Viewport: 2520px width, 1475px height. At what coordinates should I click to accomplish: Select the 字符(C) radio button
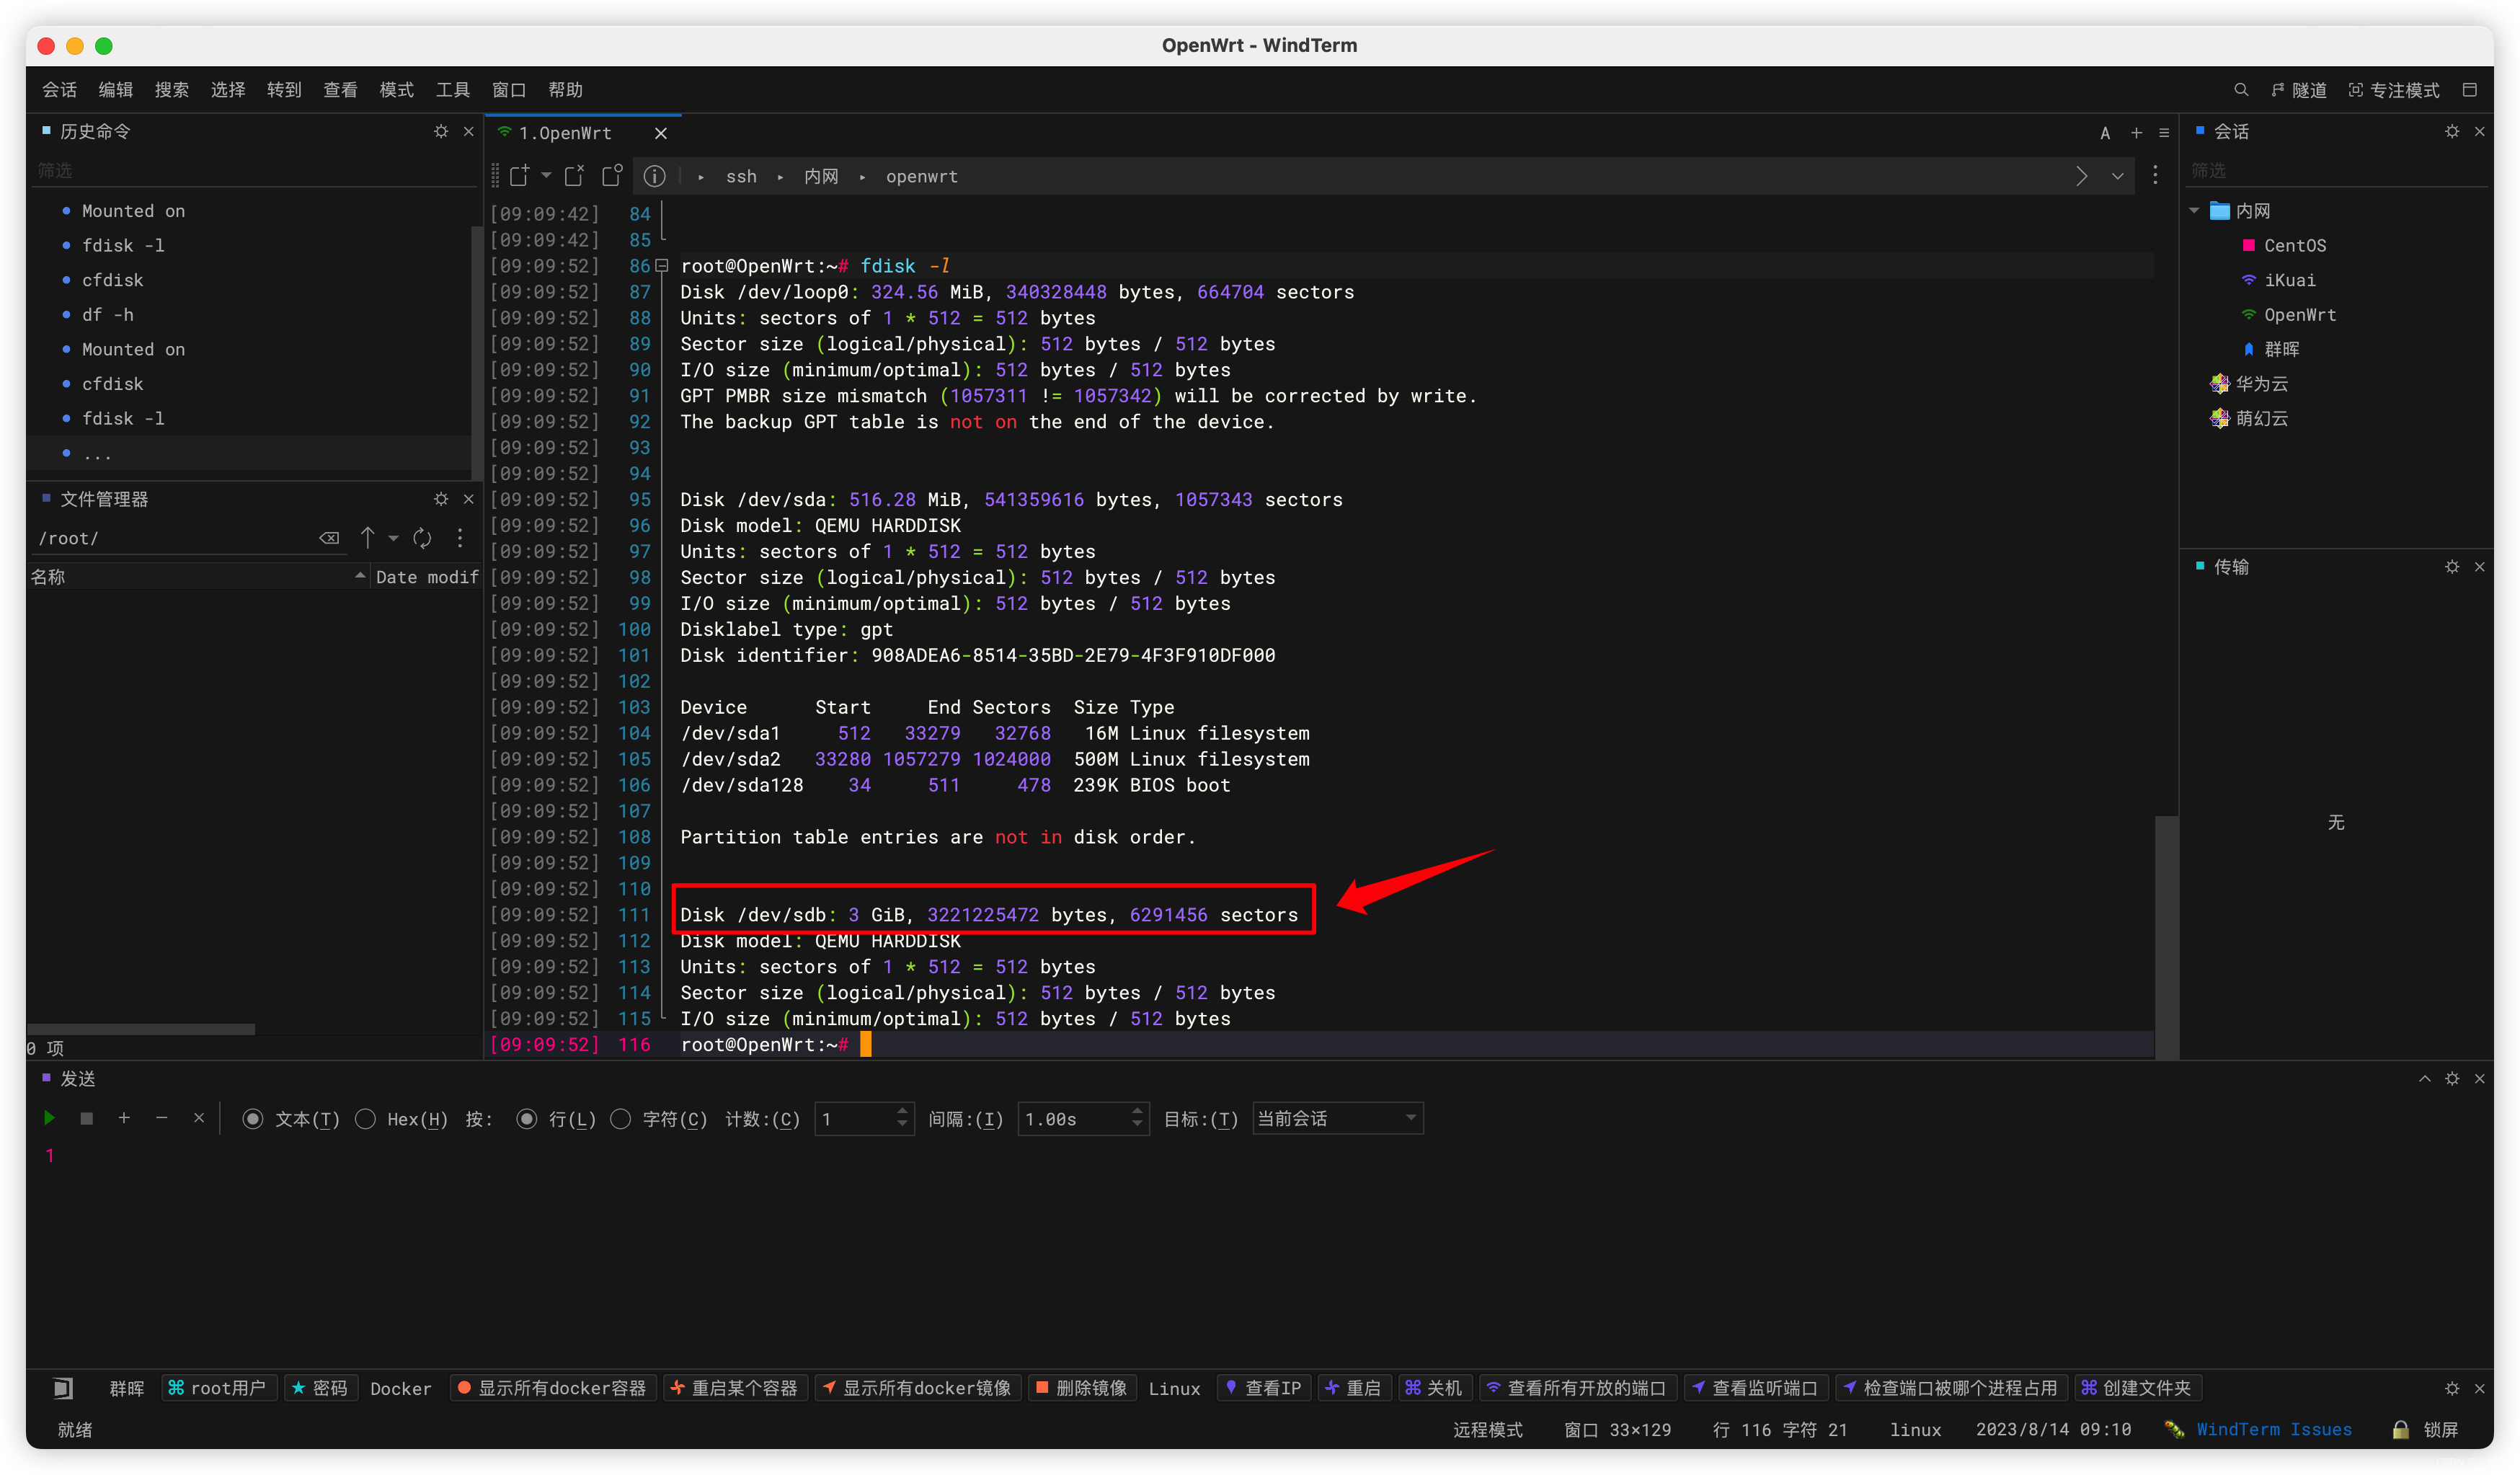click(620, 1119)
